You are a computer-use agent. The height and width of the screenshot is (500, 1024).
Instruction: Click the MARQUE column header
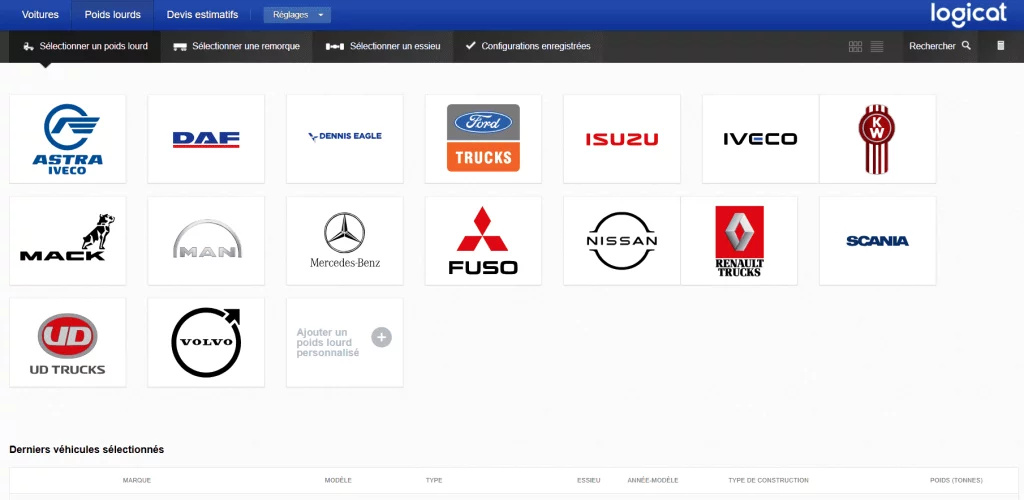[137, 480]
